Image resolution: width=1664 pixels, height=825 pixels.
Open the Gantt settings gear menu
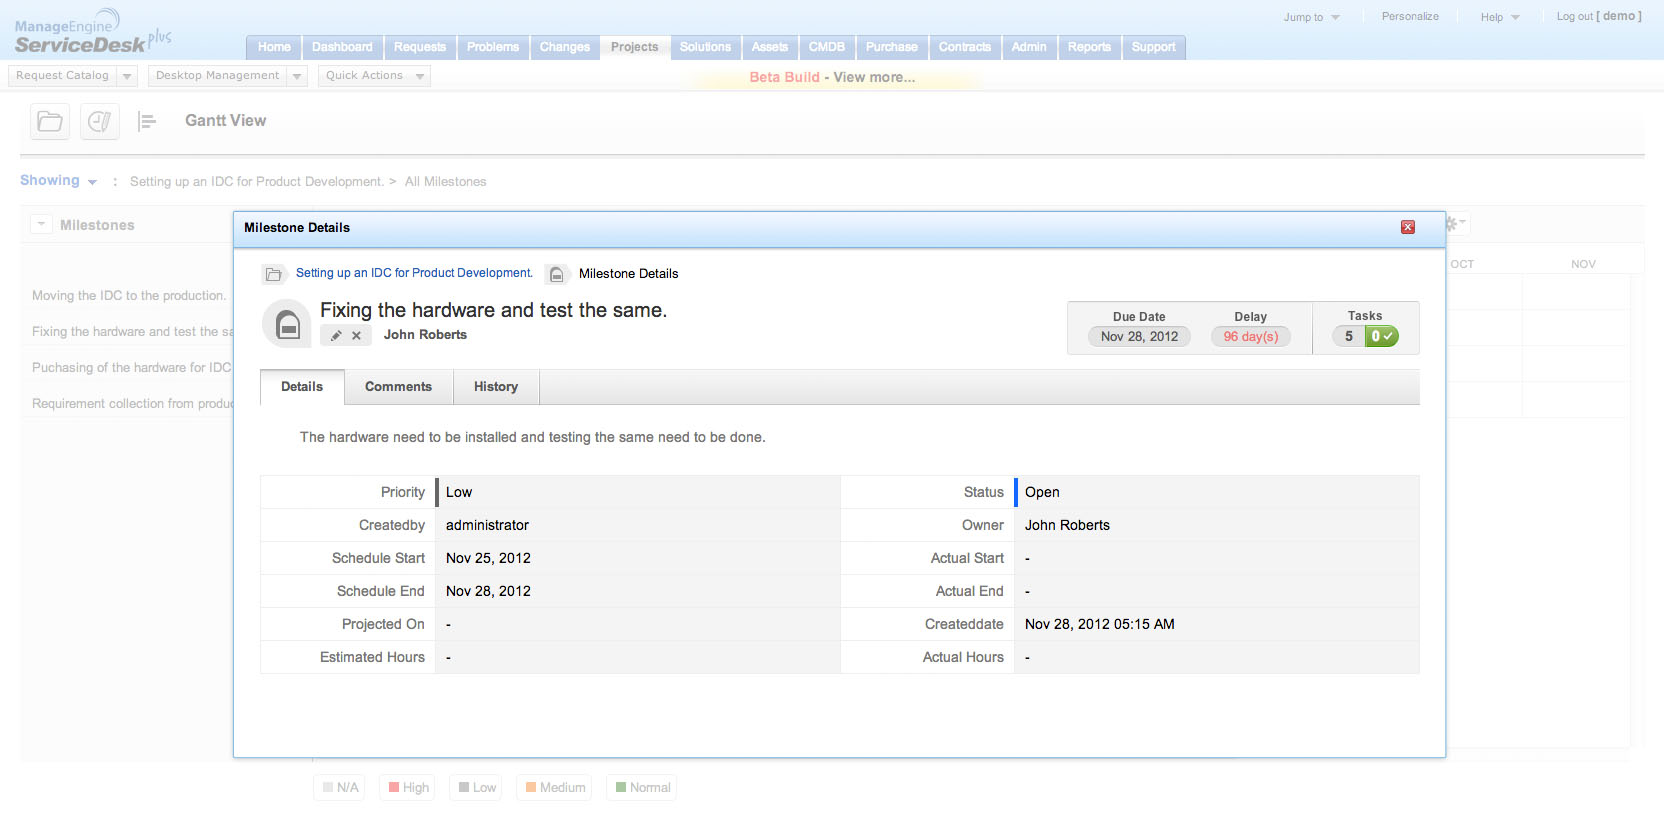(1454, 224)
